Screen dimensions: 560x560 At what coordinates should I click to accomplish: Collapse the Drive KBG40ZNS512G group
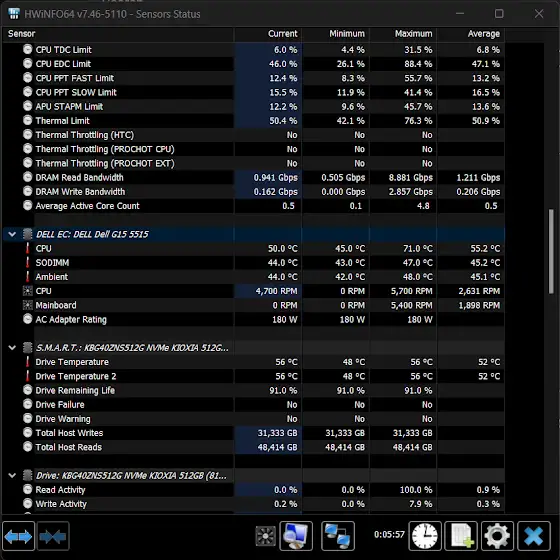pos(12,475)
